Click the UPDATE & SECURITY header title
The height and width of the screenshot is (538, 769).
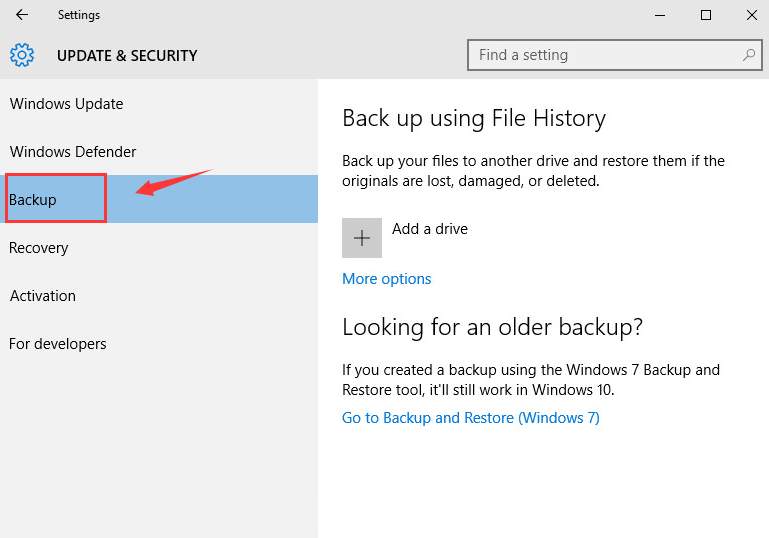click(x=127, y=55)
